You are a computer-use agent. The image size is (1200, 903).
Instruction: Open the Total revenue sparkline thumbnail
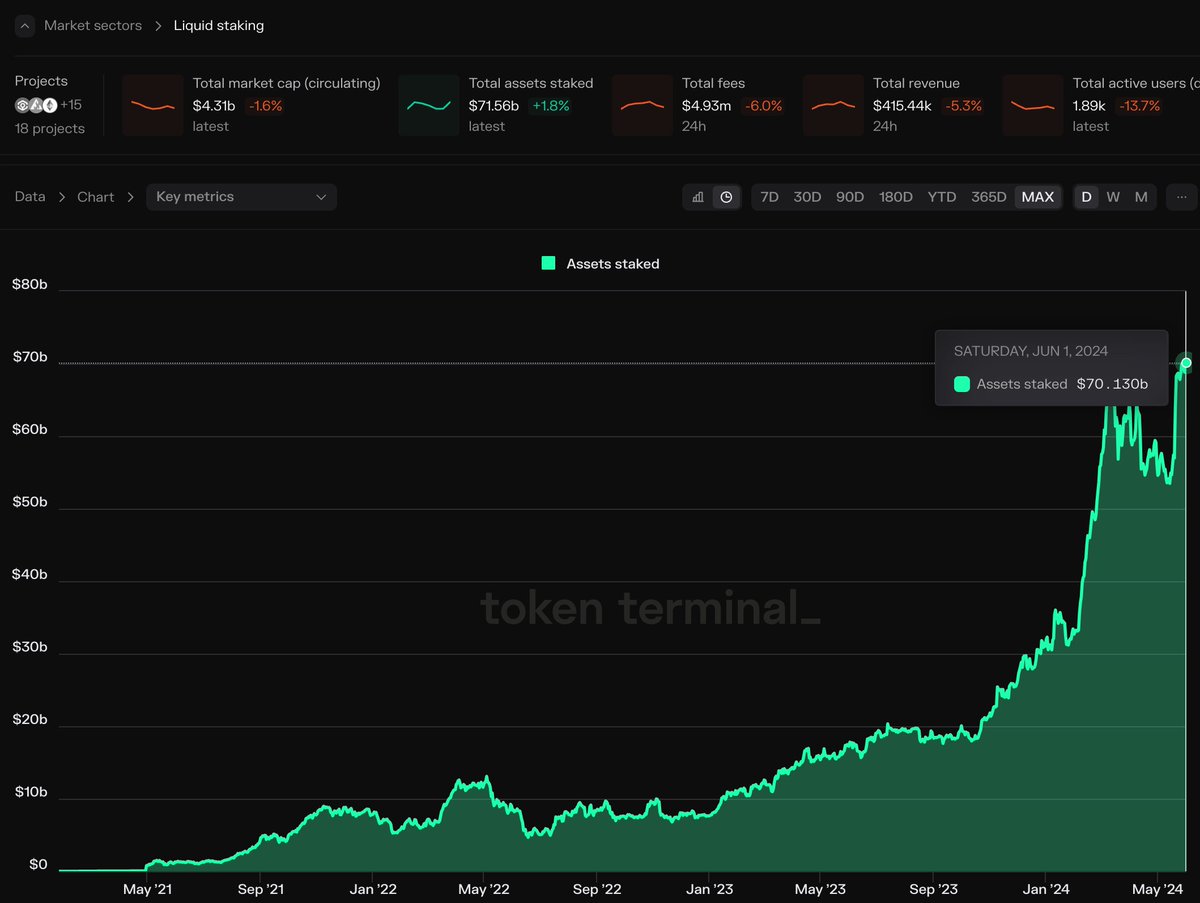[833, 105]
